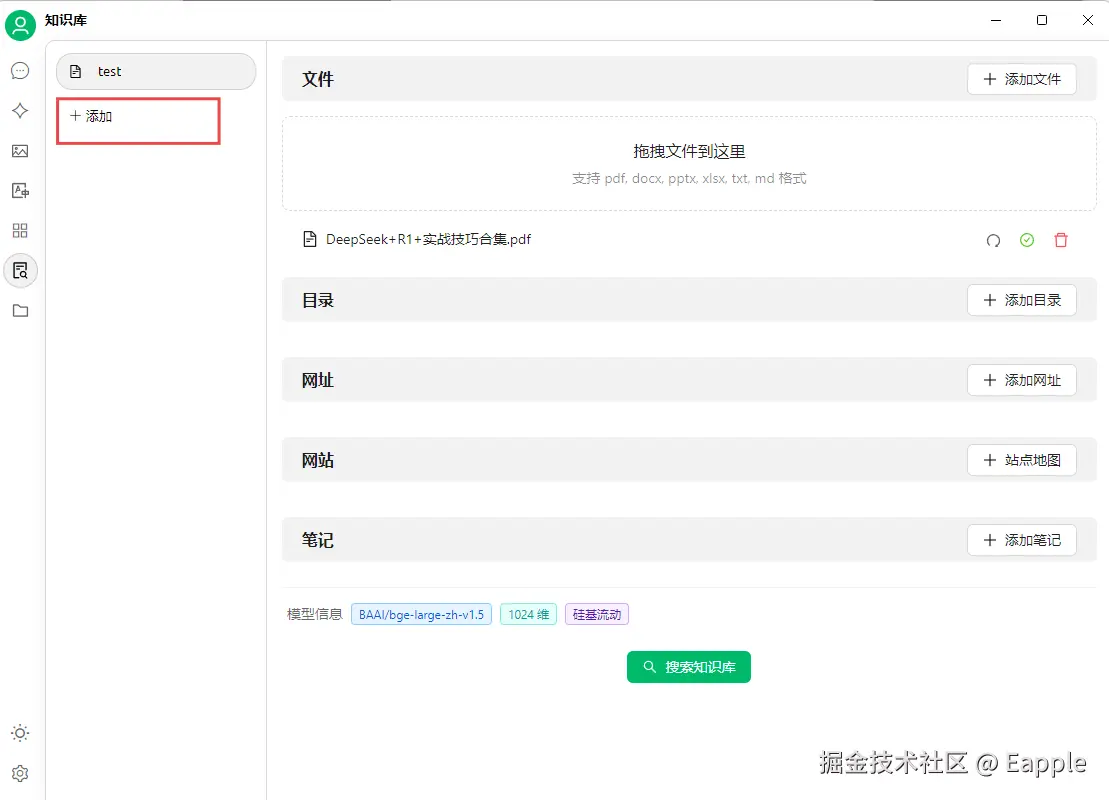Open the translate sidebar icon
Viewport: 1109px width, 800px height.
(21, 190)
